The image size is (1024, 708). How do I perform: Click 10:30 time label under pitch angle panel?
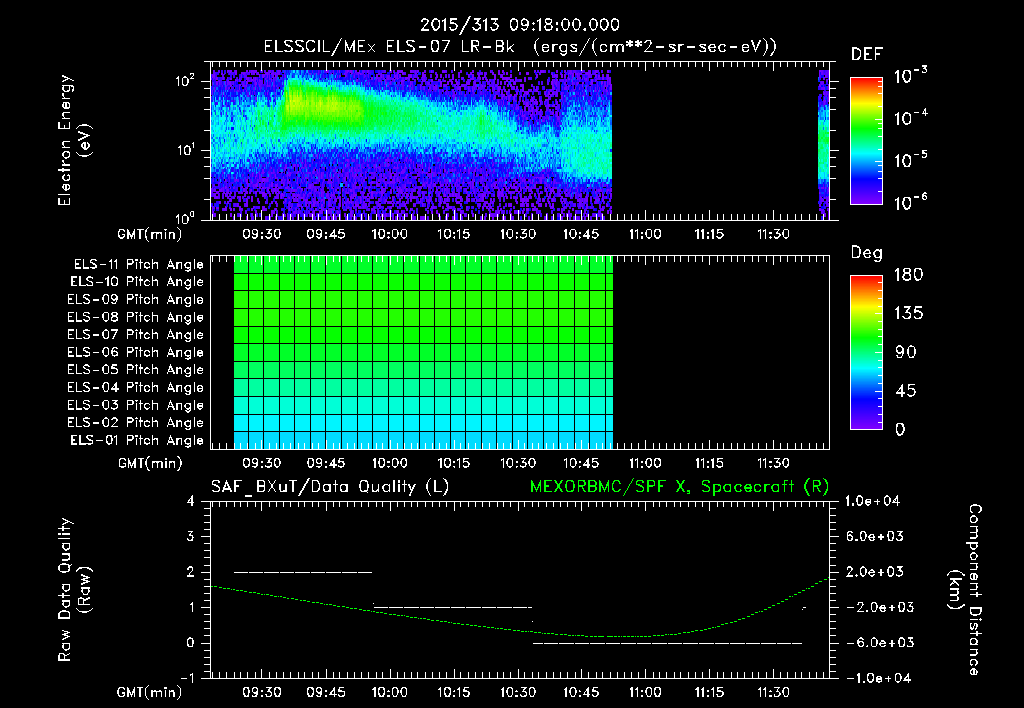518,464
